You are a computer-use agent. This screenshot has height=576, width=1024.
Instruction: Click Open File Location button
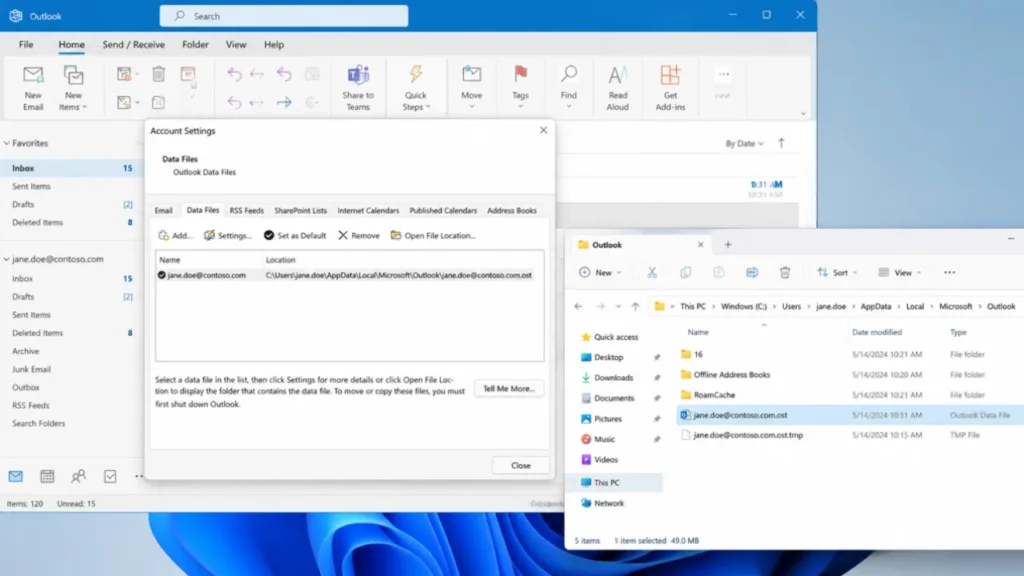coord(433,235)
